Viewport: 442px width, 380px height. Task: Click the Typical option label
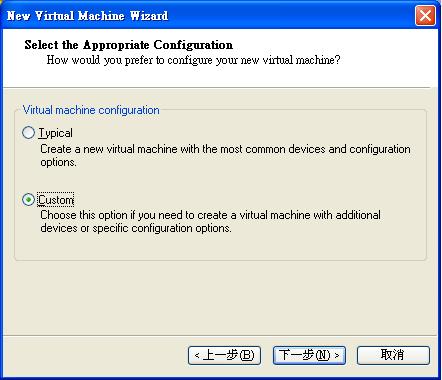55,133
